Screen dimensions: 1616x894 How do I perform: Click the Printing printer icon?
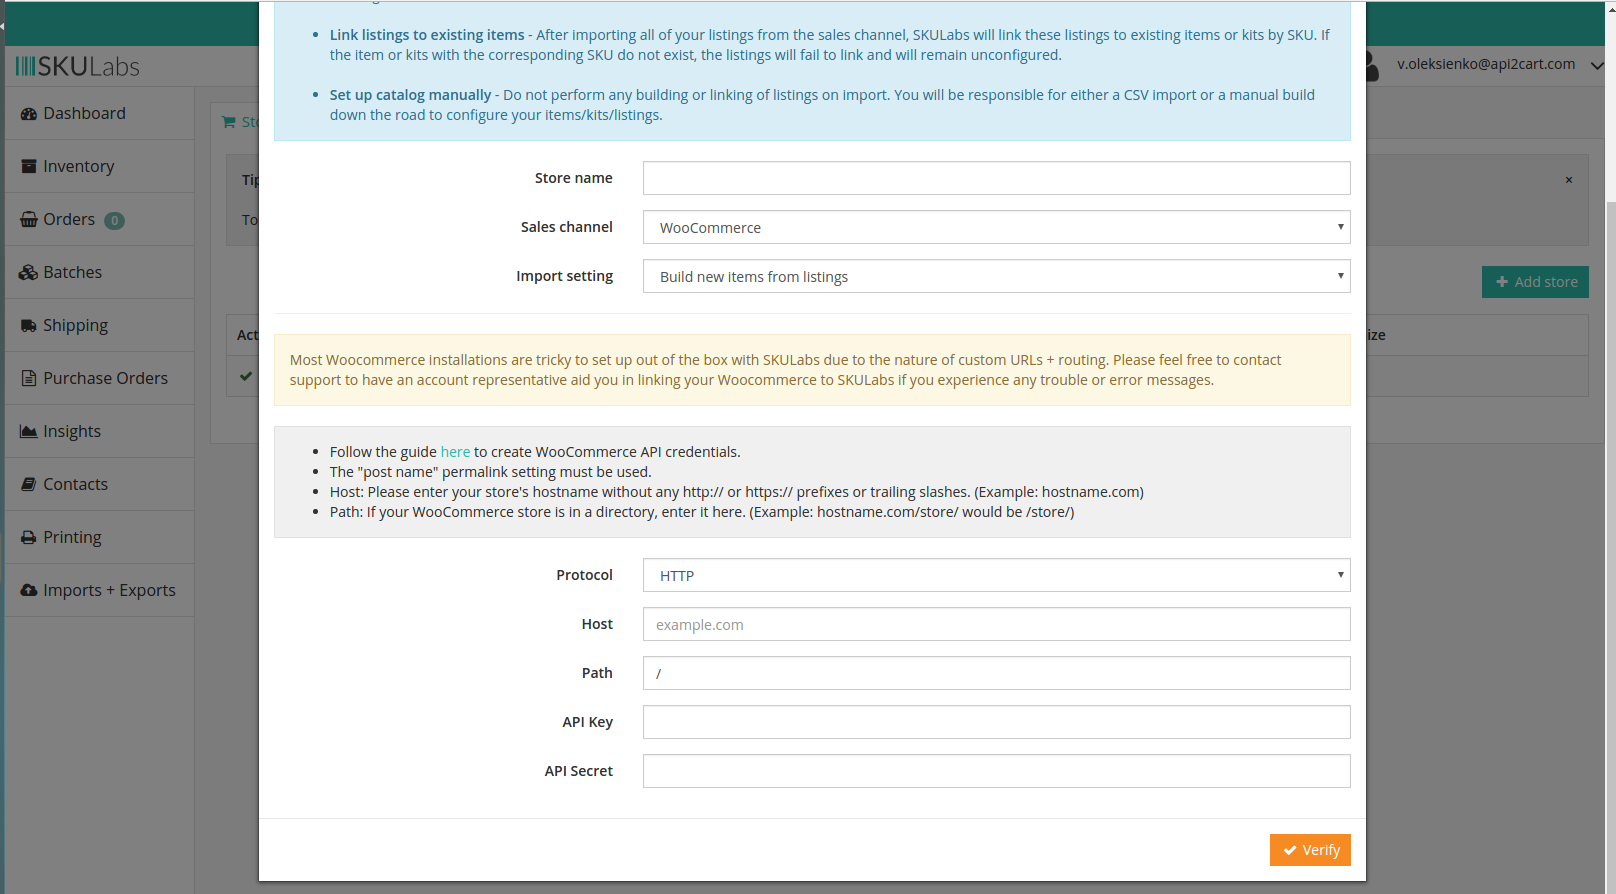[28, 538]
